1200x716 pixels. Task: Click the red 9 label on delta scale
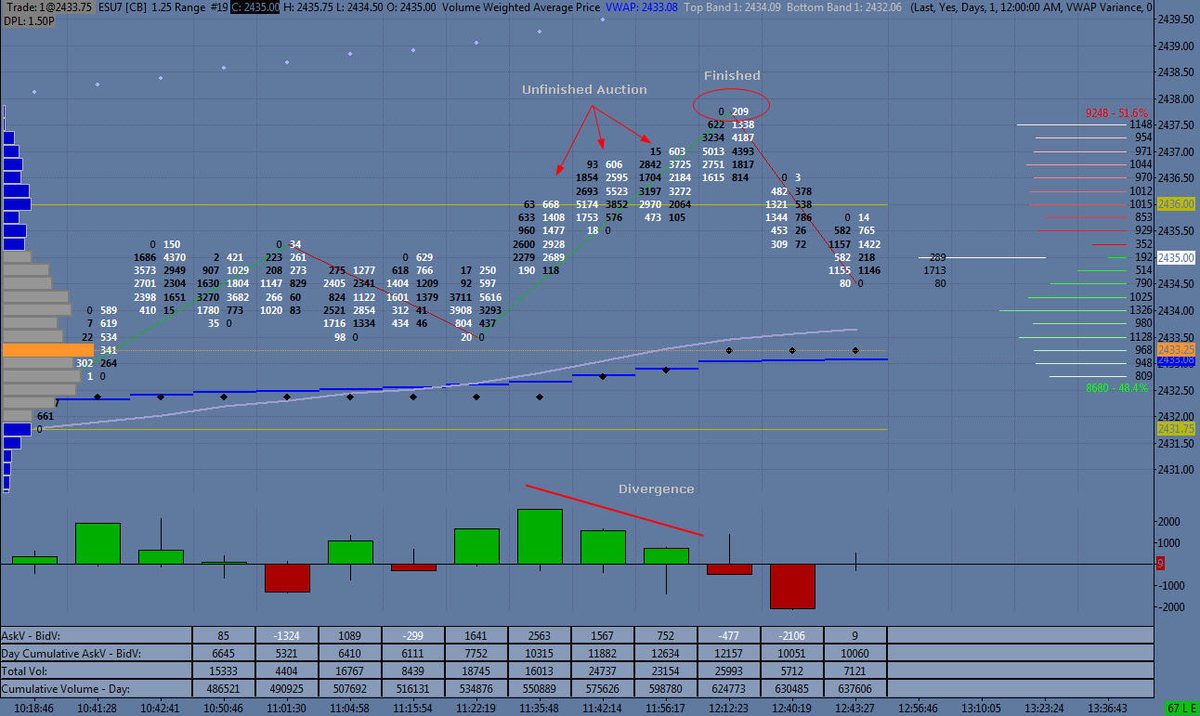(1161, 564)
